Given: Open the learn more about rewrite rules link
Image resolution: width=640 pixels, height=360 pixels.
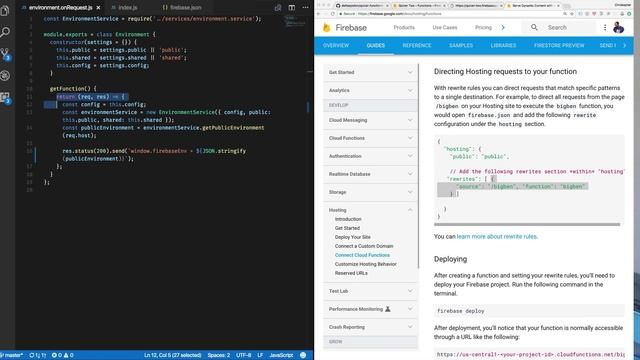Looking at the screenshot, I should point(497,236).
